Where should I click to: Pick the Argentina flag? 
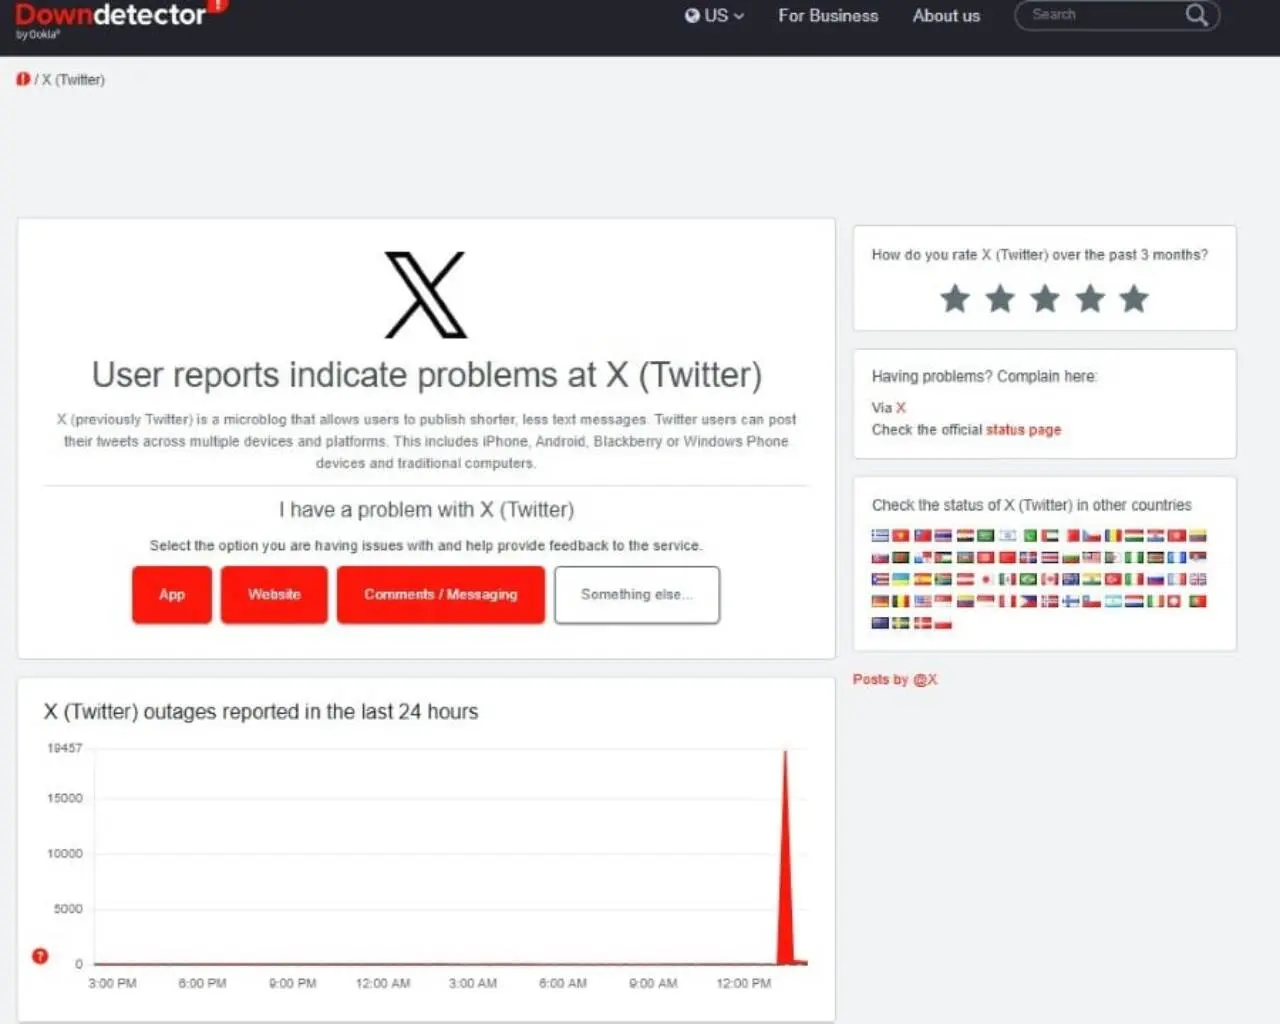1113,602
